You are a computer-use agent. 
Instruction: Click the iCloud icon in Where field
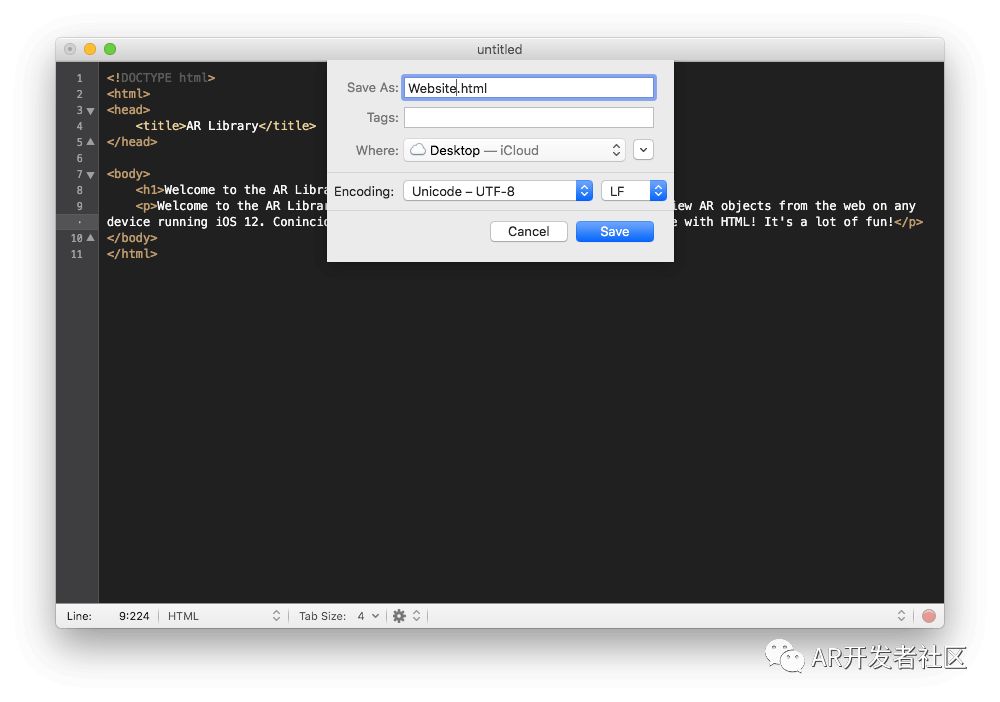point(418,150)
